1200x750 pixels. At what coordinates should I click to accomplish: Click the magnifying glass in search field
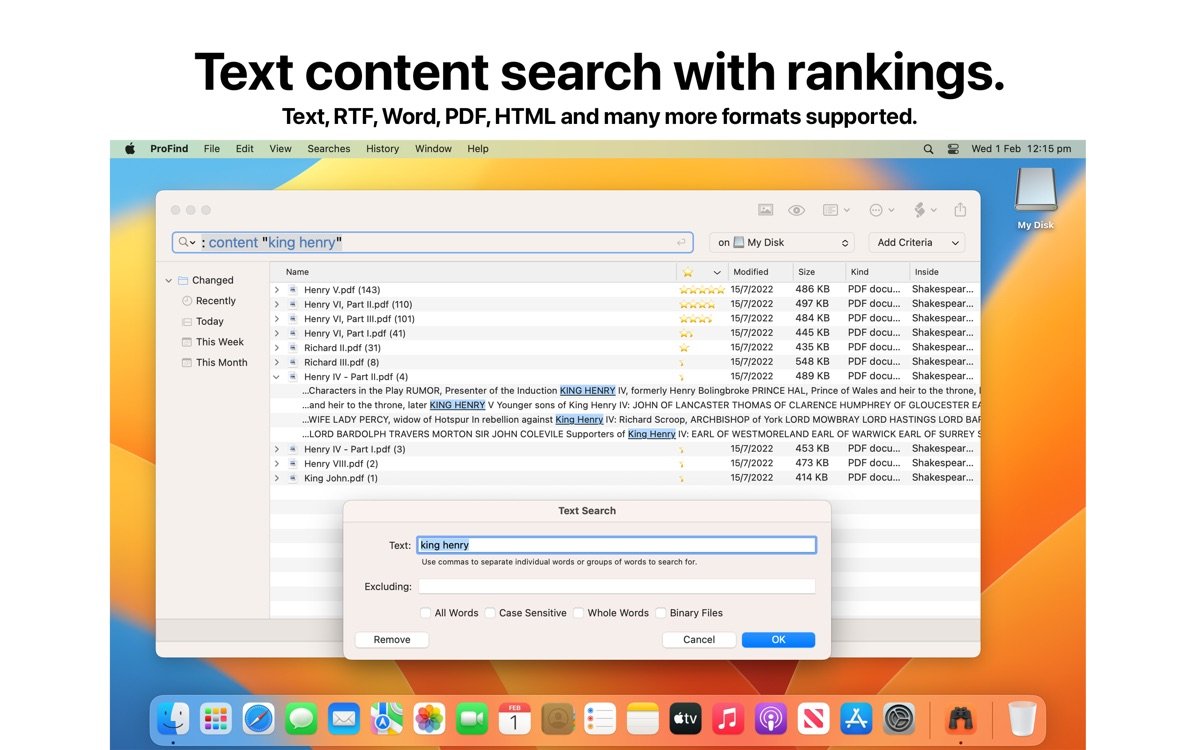184,243
